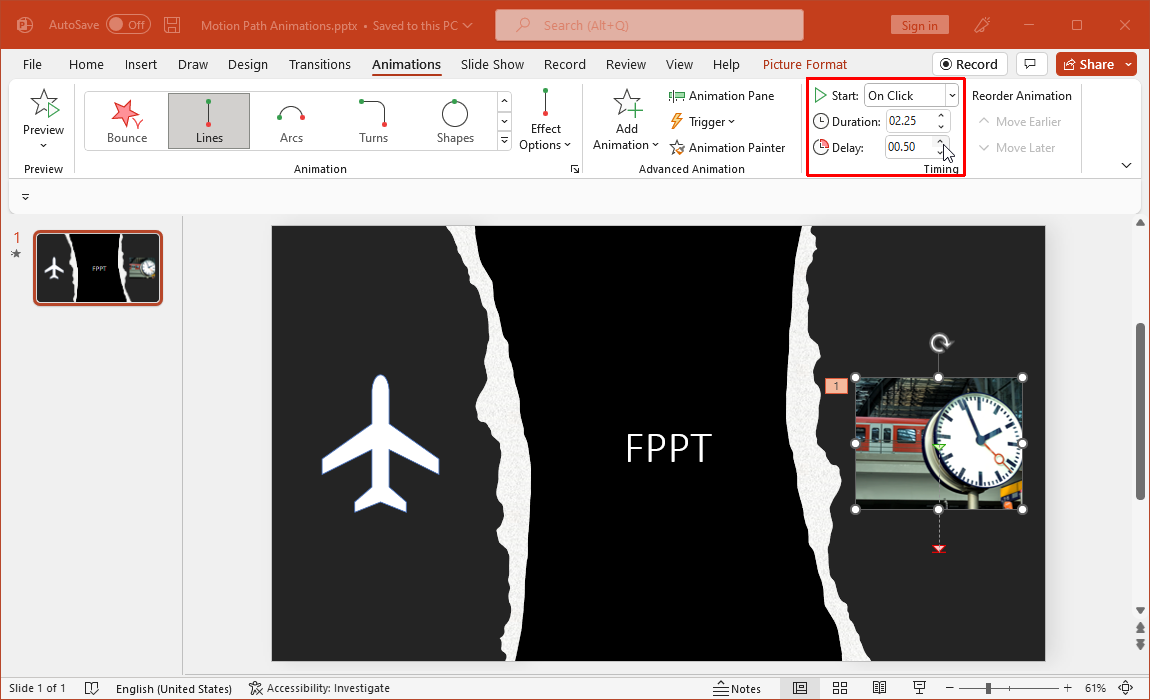
Task: Start Slide Show from status bar
Action: coord(919,688)
